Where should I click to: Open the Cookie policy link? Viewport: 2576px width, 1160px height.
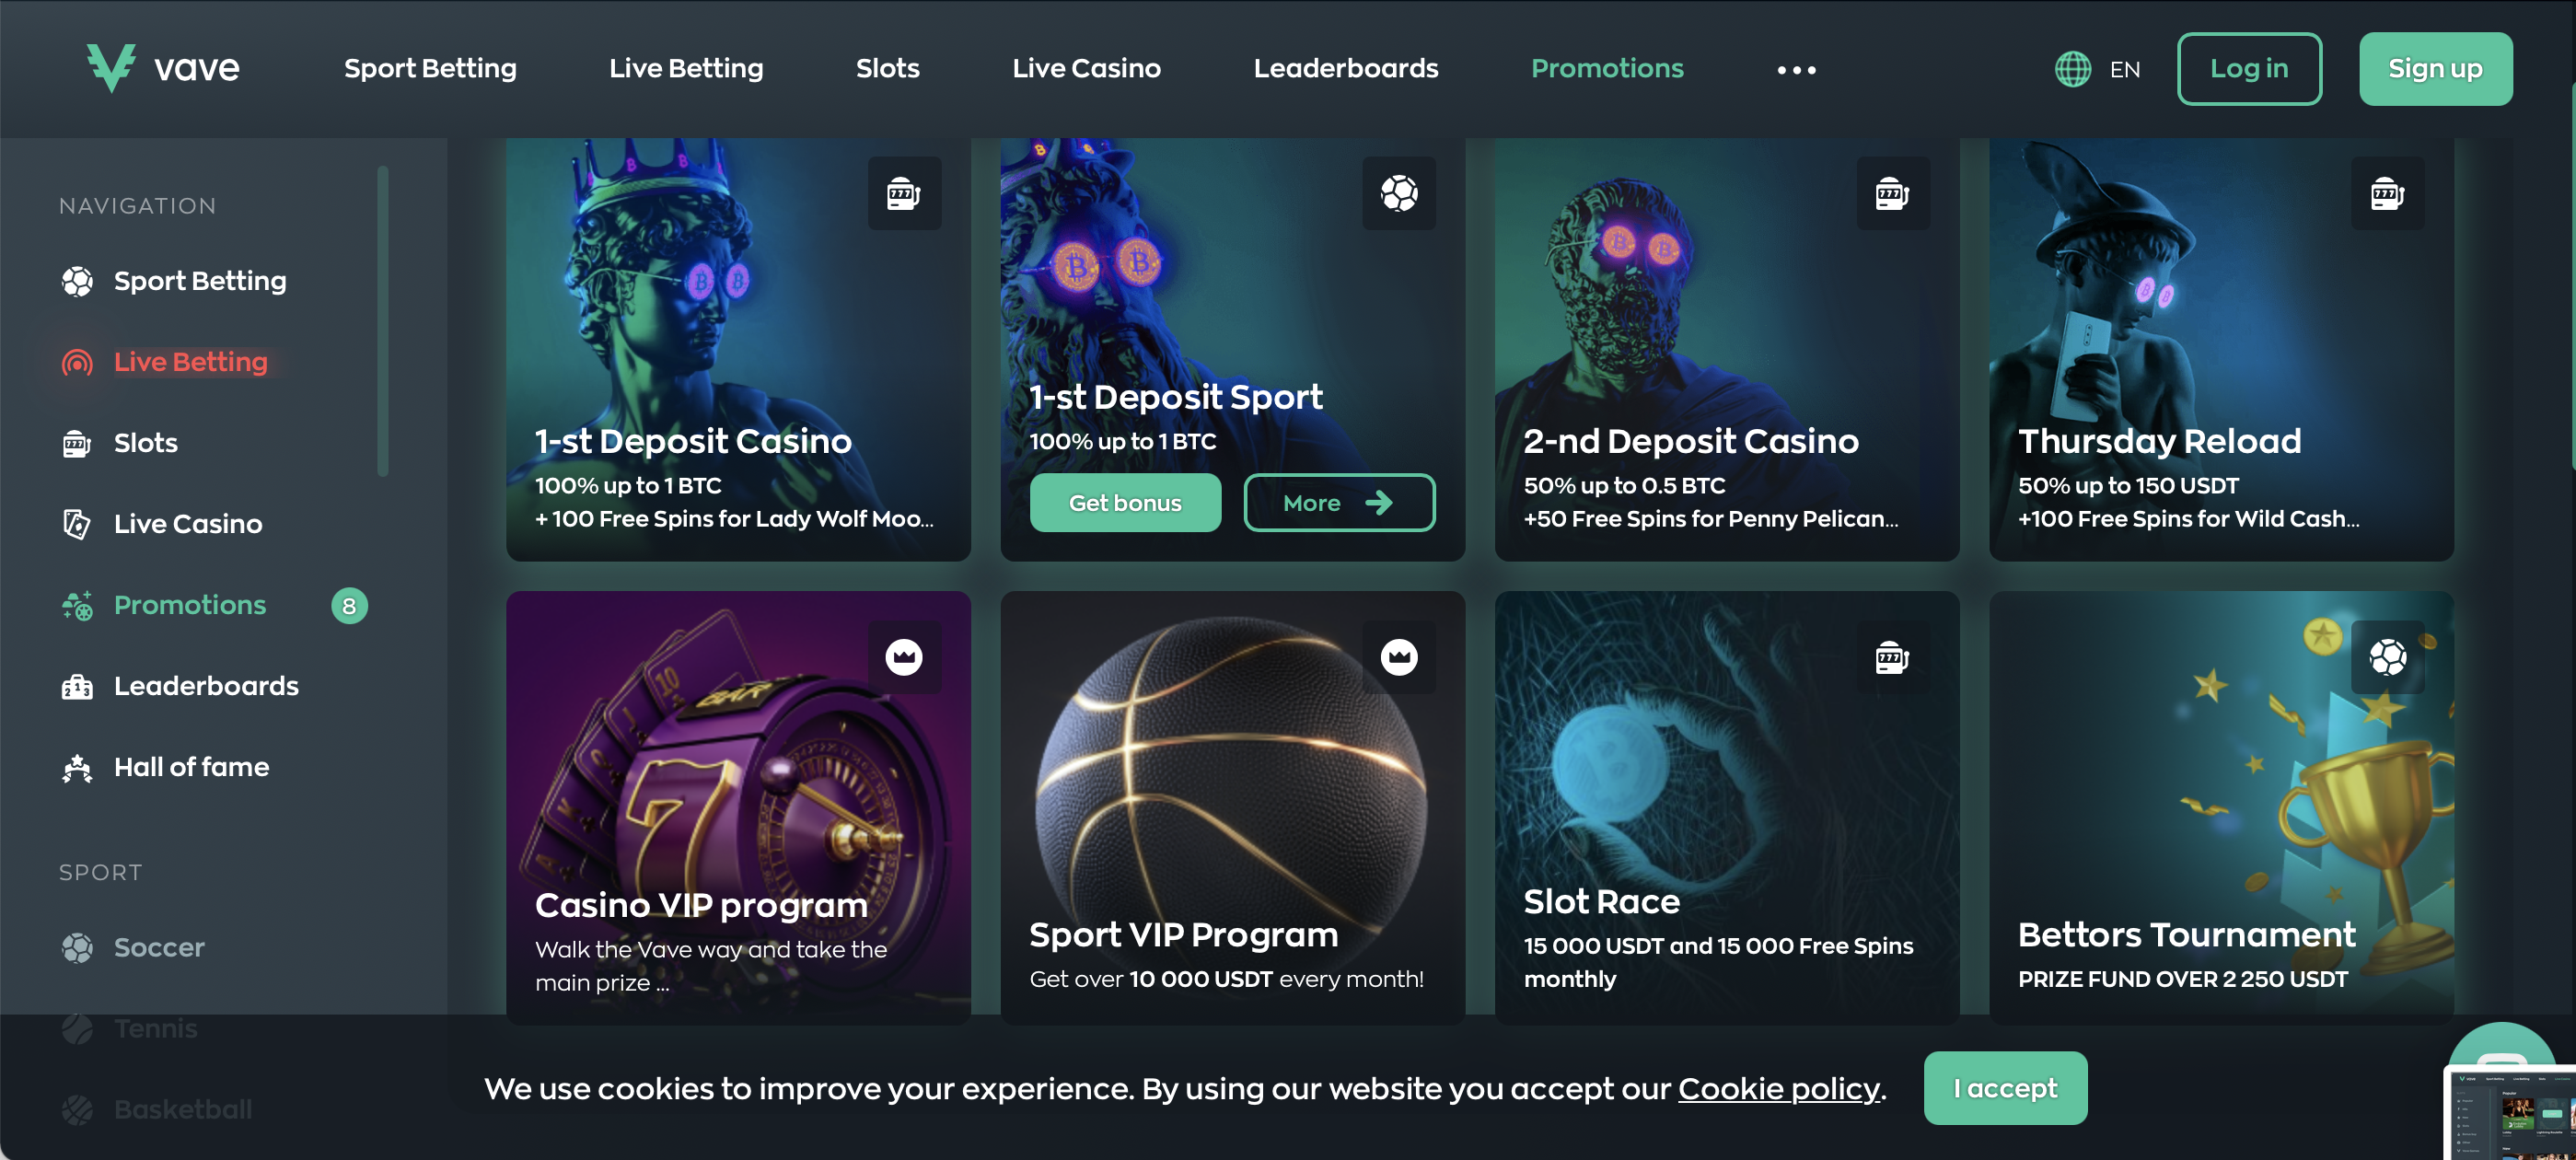(x=1778, y=1088)
